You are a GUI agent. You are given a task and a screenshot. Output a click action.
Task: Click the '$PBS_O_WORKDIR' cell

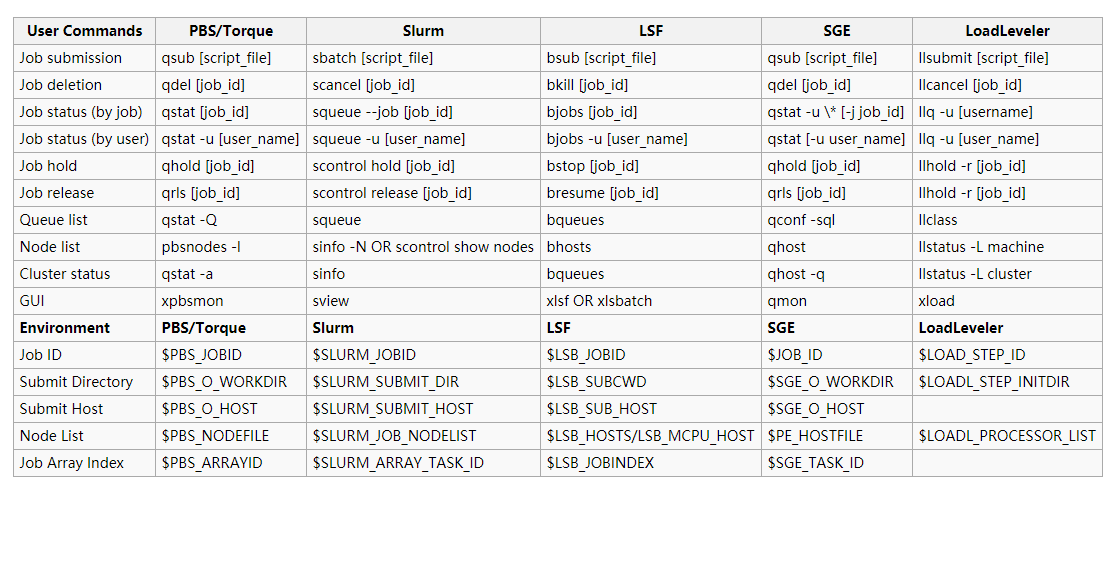210,382
